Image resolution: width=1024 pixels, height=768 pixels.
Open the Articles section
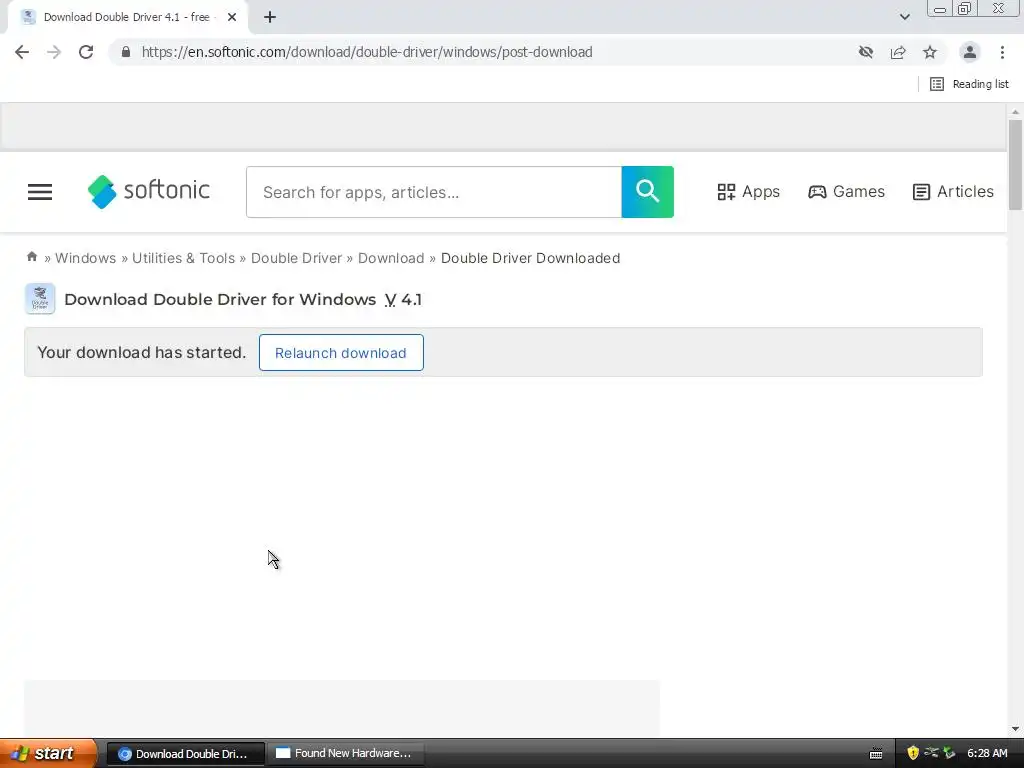(953, 192)
